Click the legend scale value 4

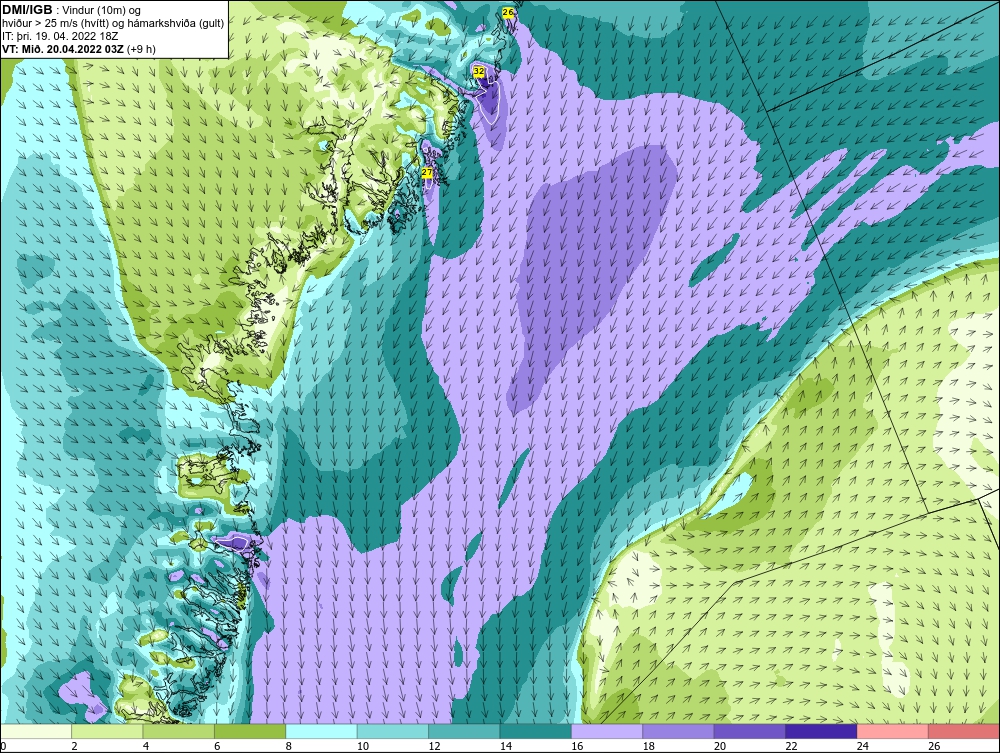click(x=146, y=746)
